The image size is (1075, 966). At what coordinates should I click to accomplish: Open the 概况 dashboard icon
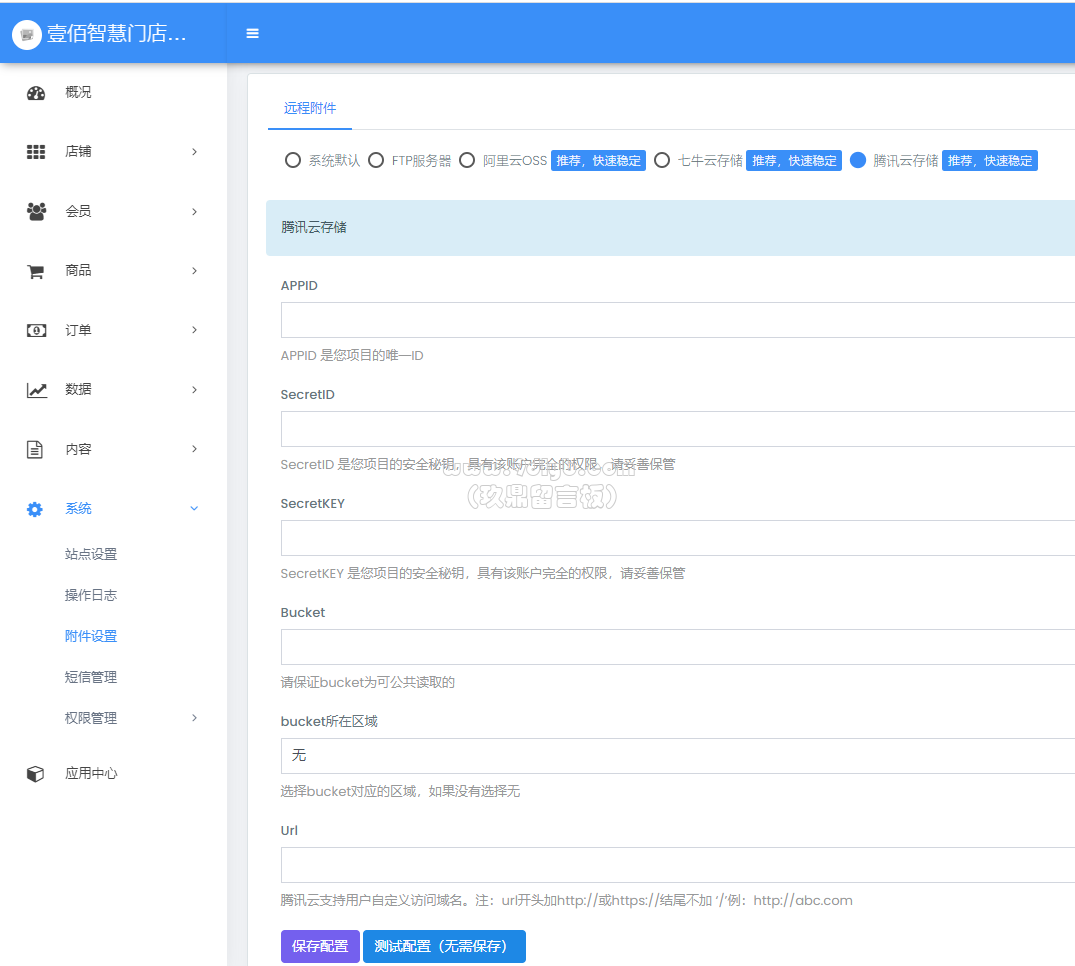[36, 93]
